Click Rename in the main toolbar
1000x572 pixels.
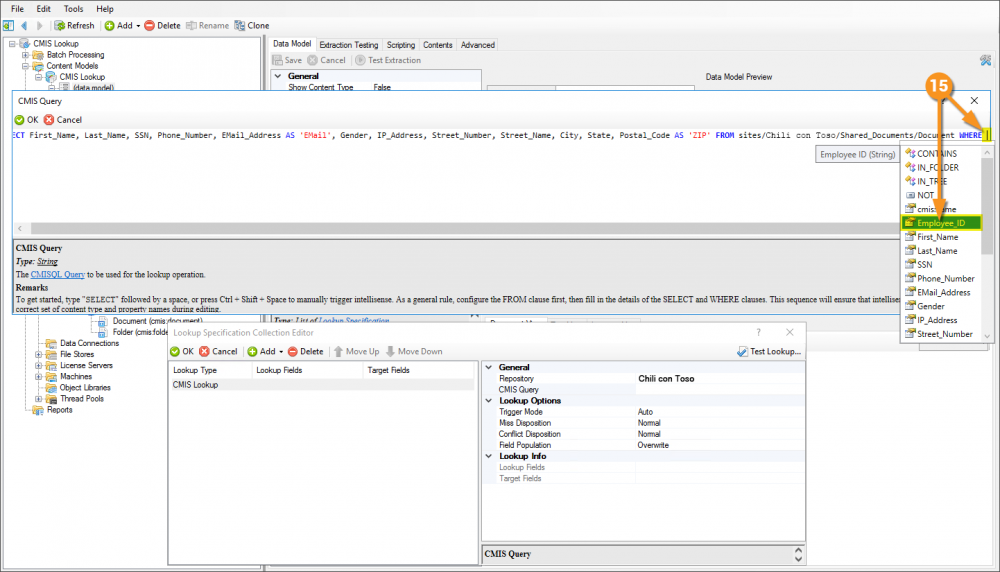point(207,26)
